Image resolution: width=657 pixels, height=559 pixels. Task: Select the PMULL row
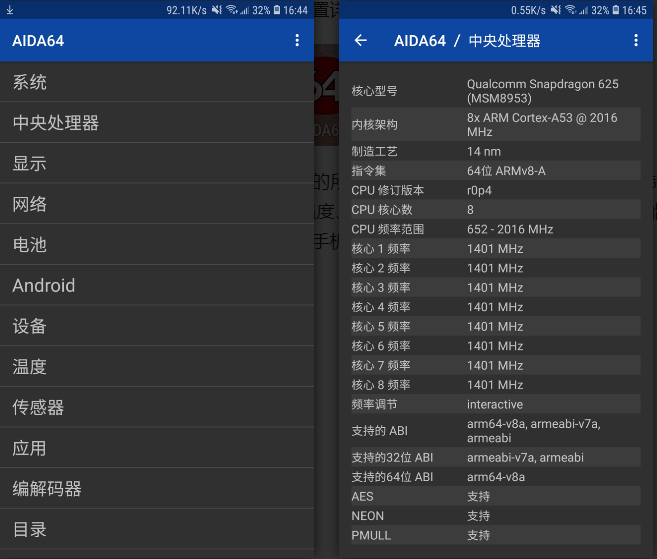[x=496, y=535]
